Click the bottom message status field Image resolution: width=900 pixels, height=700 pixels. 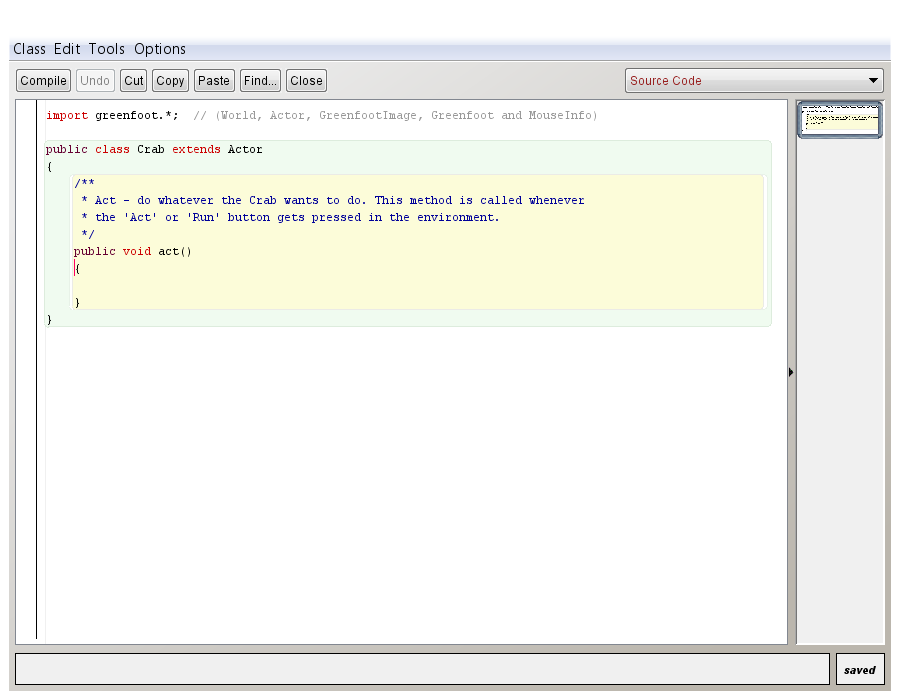[x=422, y=670]
